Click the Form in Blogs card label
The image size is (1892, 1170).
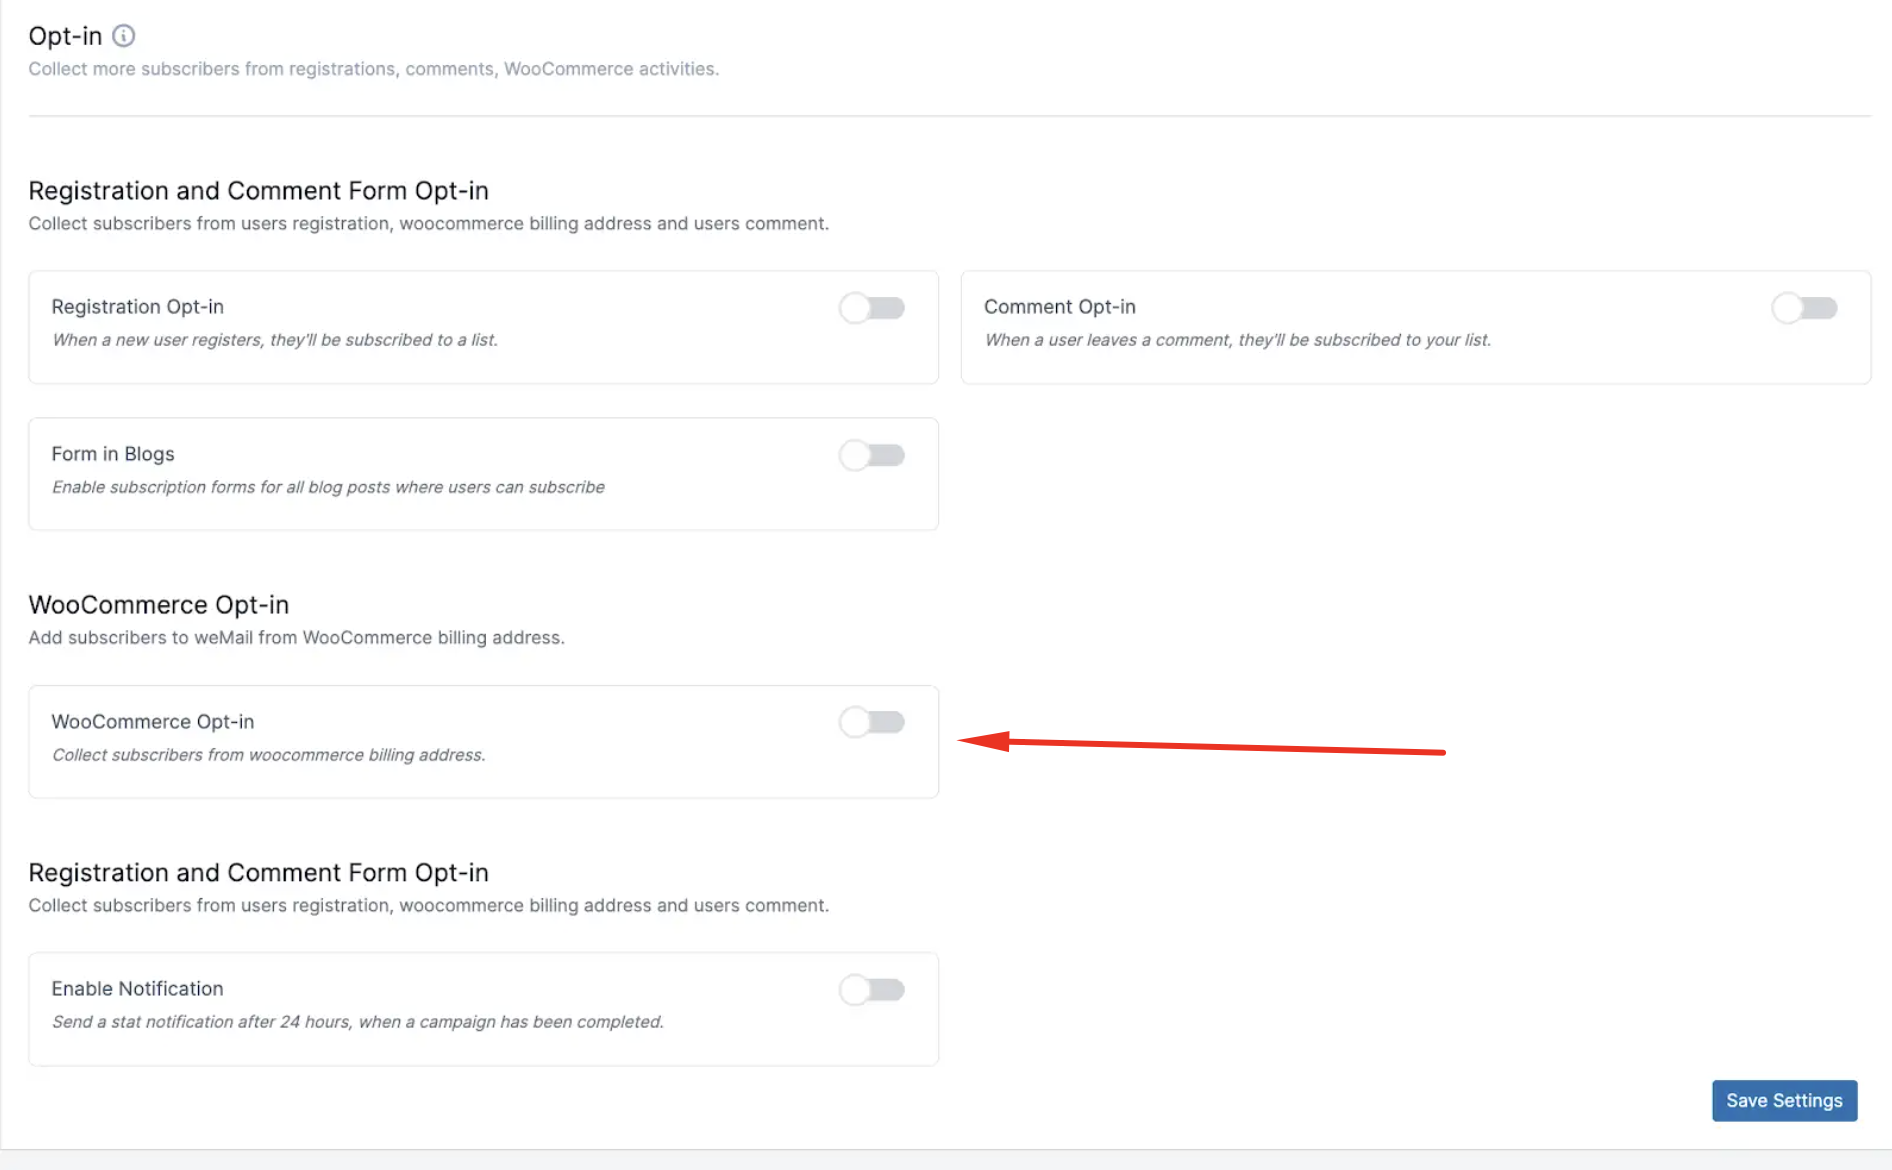click(113, 454)
